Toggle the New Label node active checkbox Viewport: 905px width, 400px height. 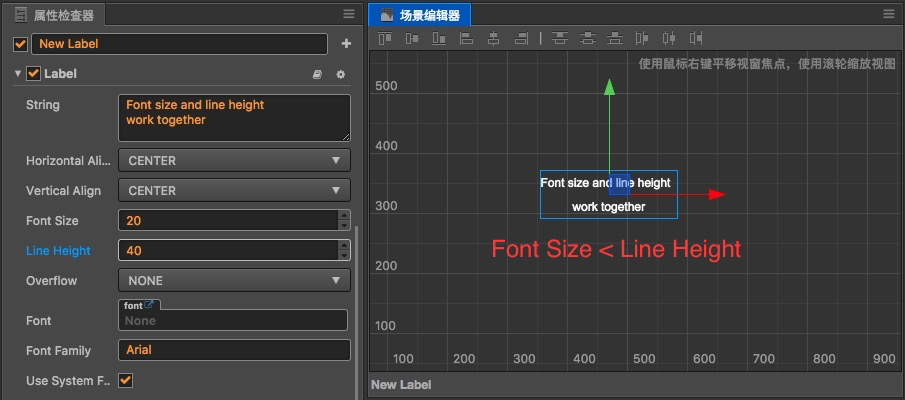click(x=21, y=44)
